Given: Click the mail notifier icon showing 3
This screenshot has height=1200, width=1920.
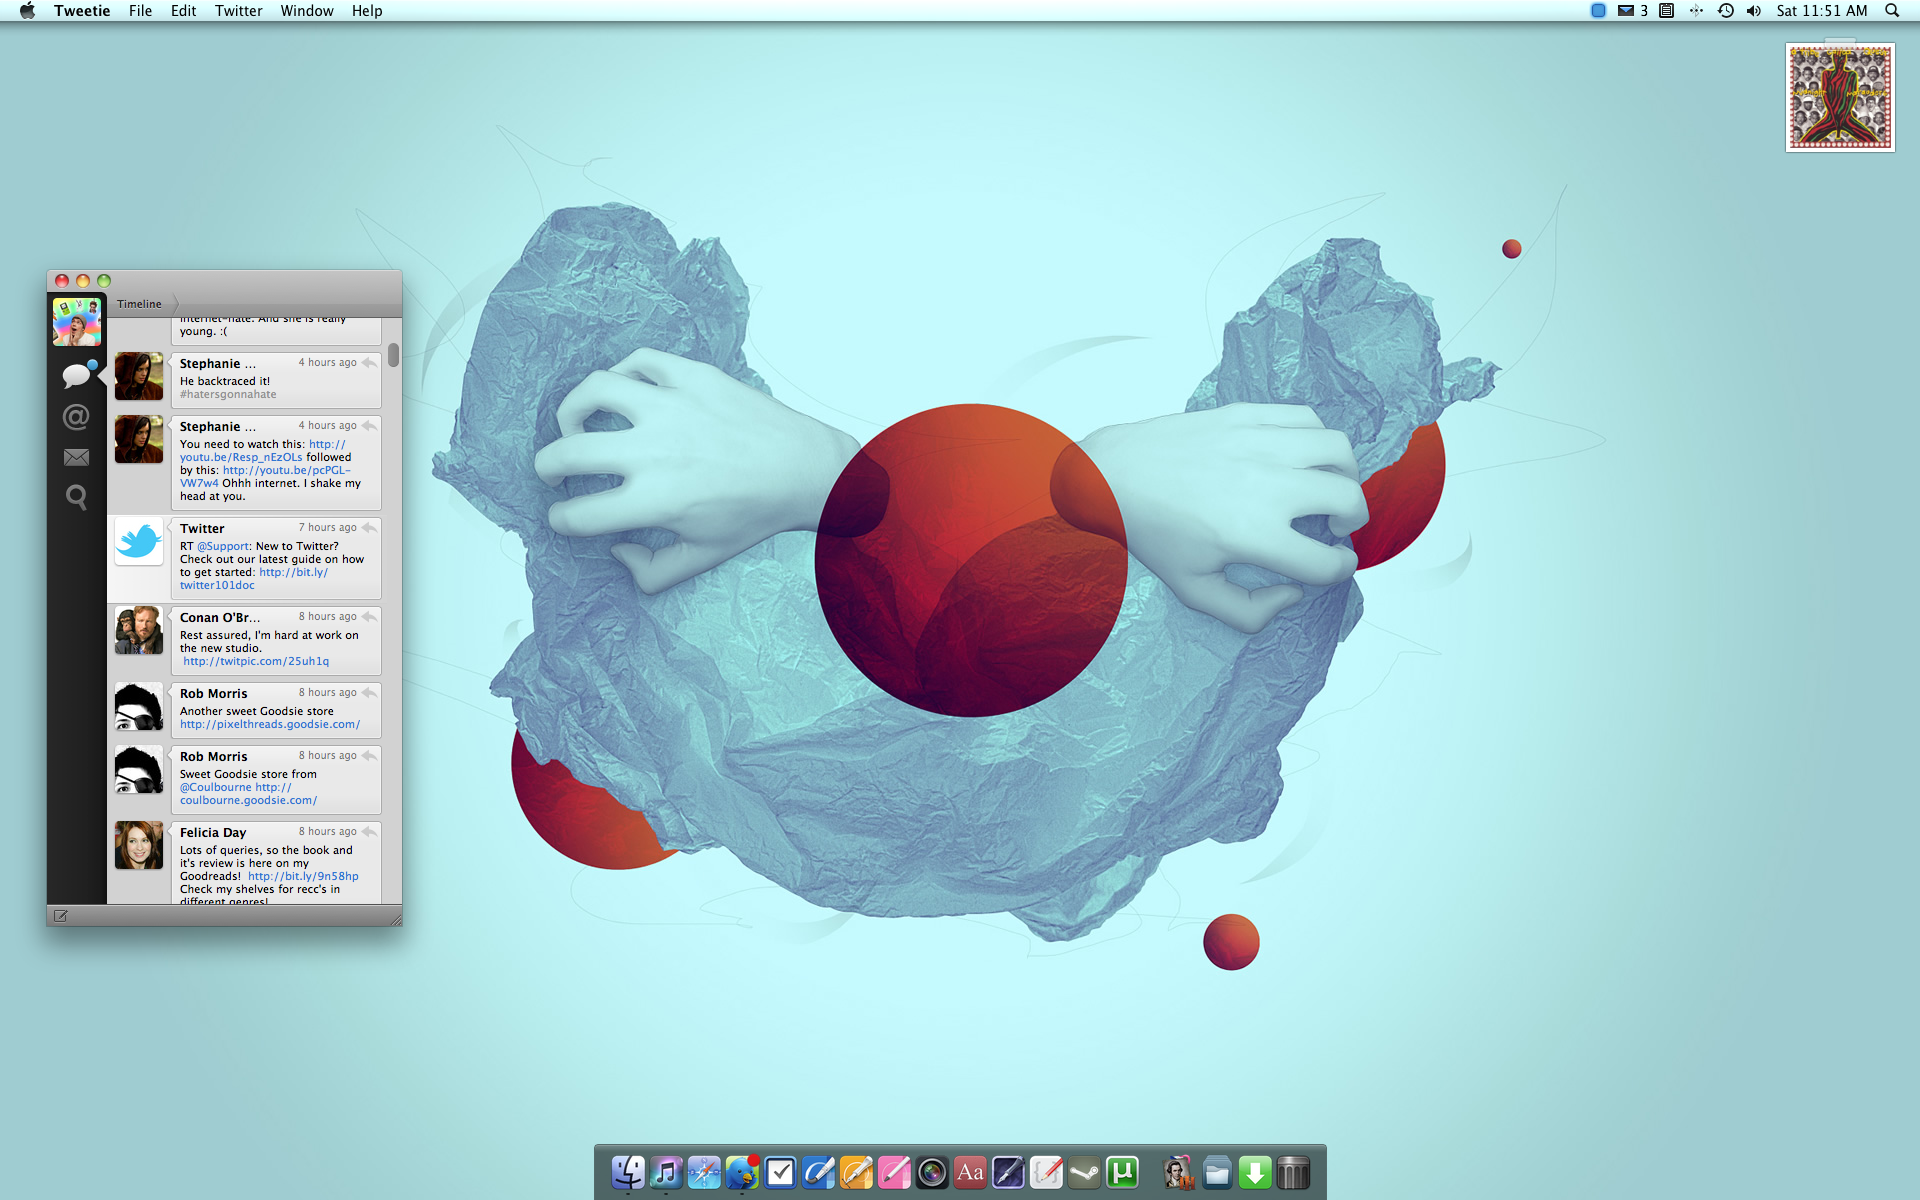Looking at the screenshot, I should coord(1633,11).
